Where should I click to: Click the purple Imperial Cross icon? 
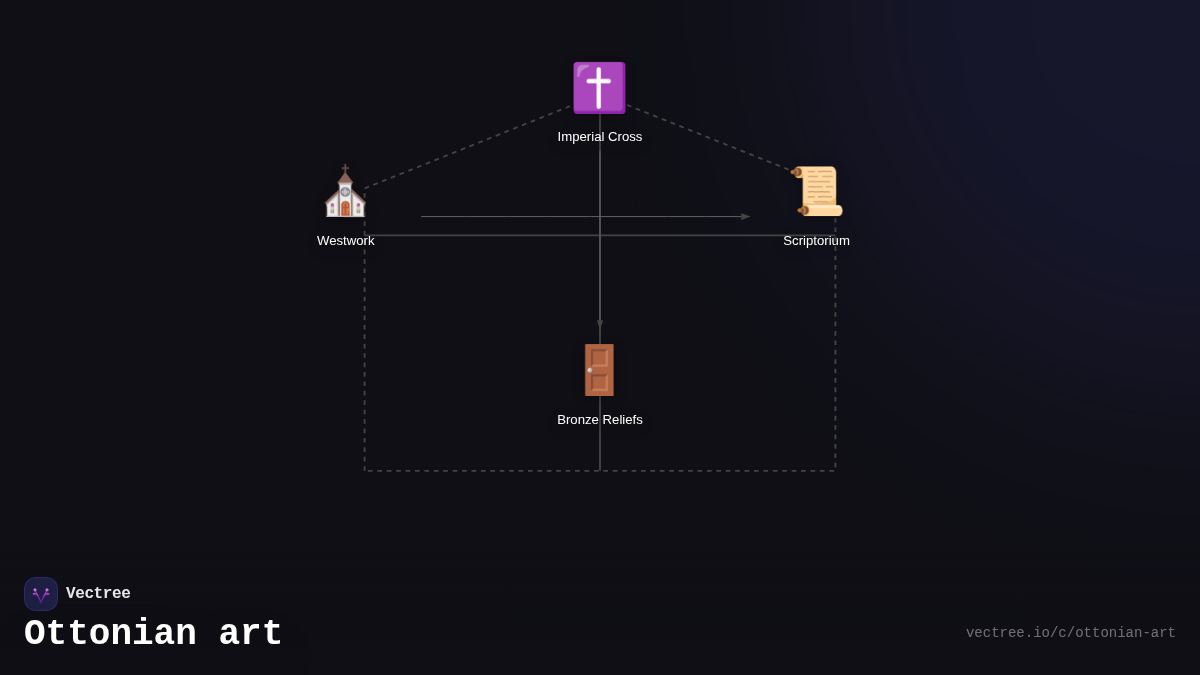(x=599, y=88)
